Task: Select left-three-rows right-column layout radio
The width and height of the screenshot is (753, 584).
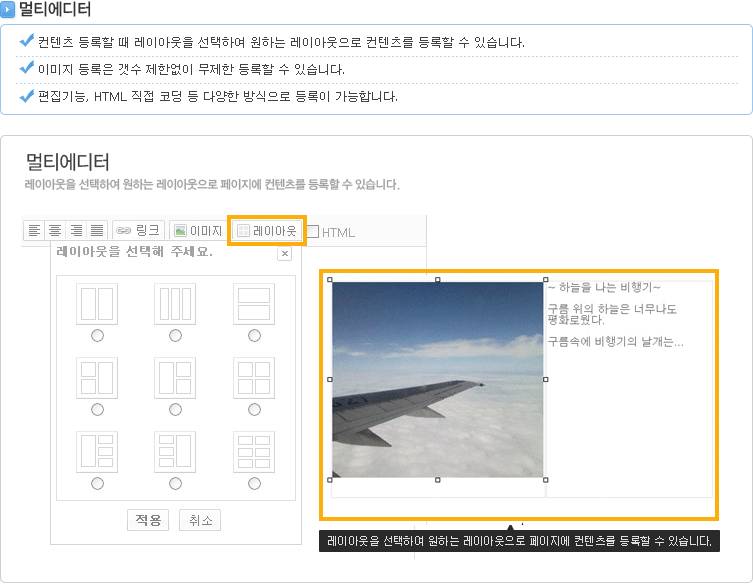Action: coord(175,483)
